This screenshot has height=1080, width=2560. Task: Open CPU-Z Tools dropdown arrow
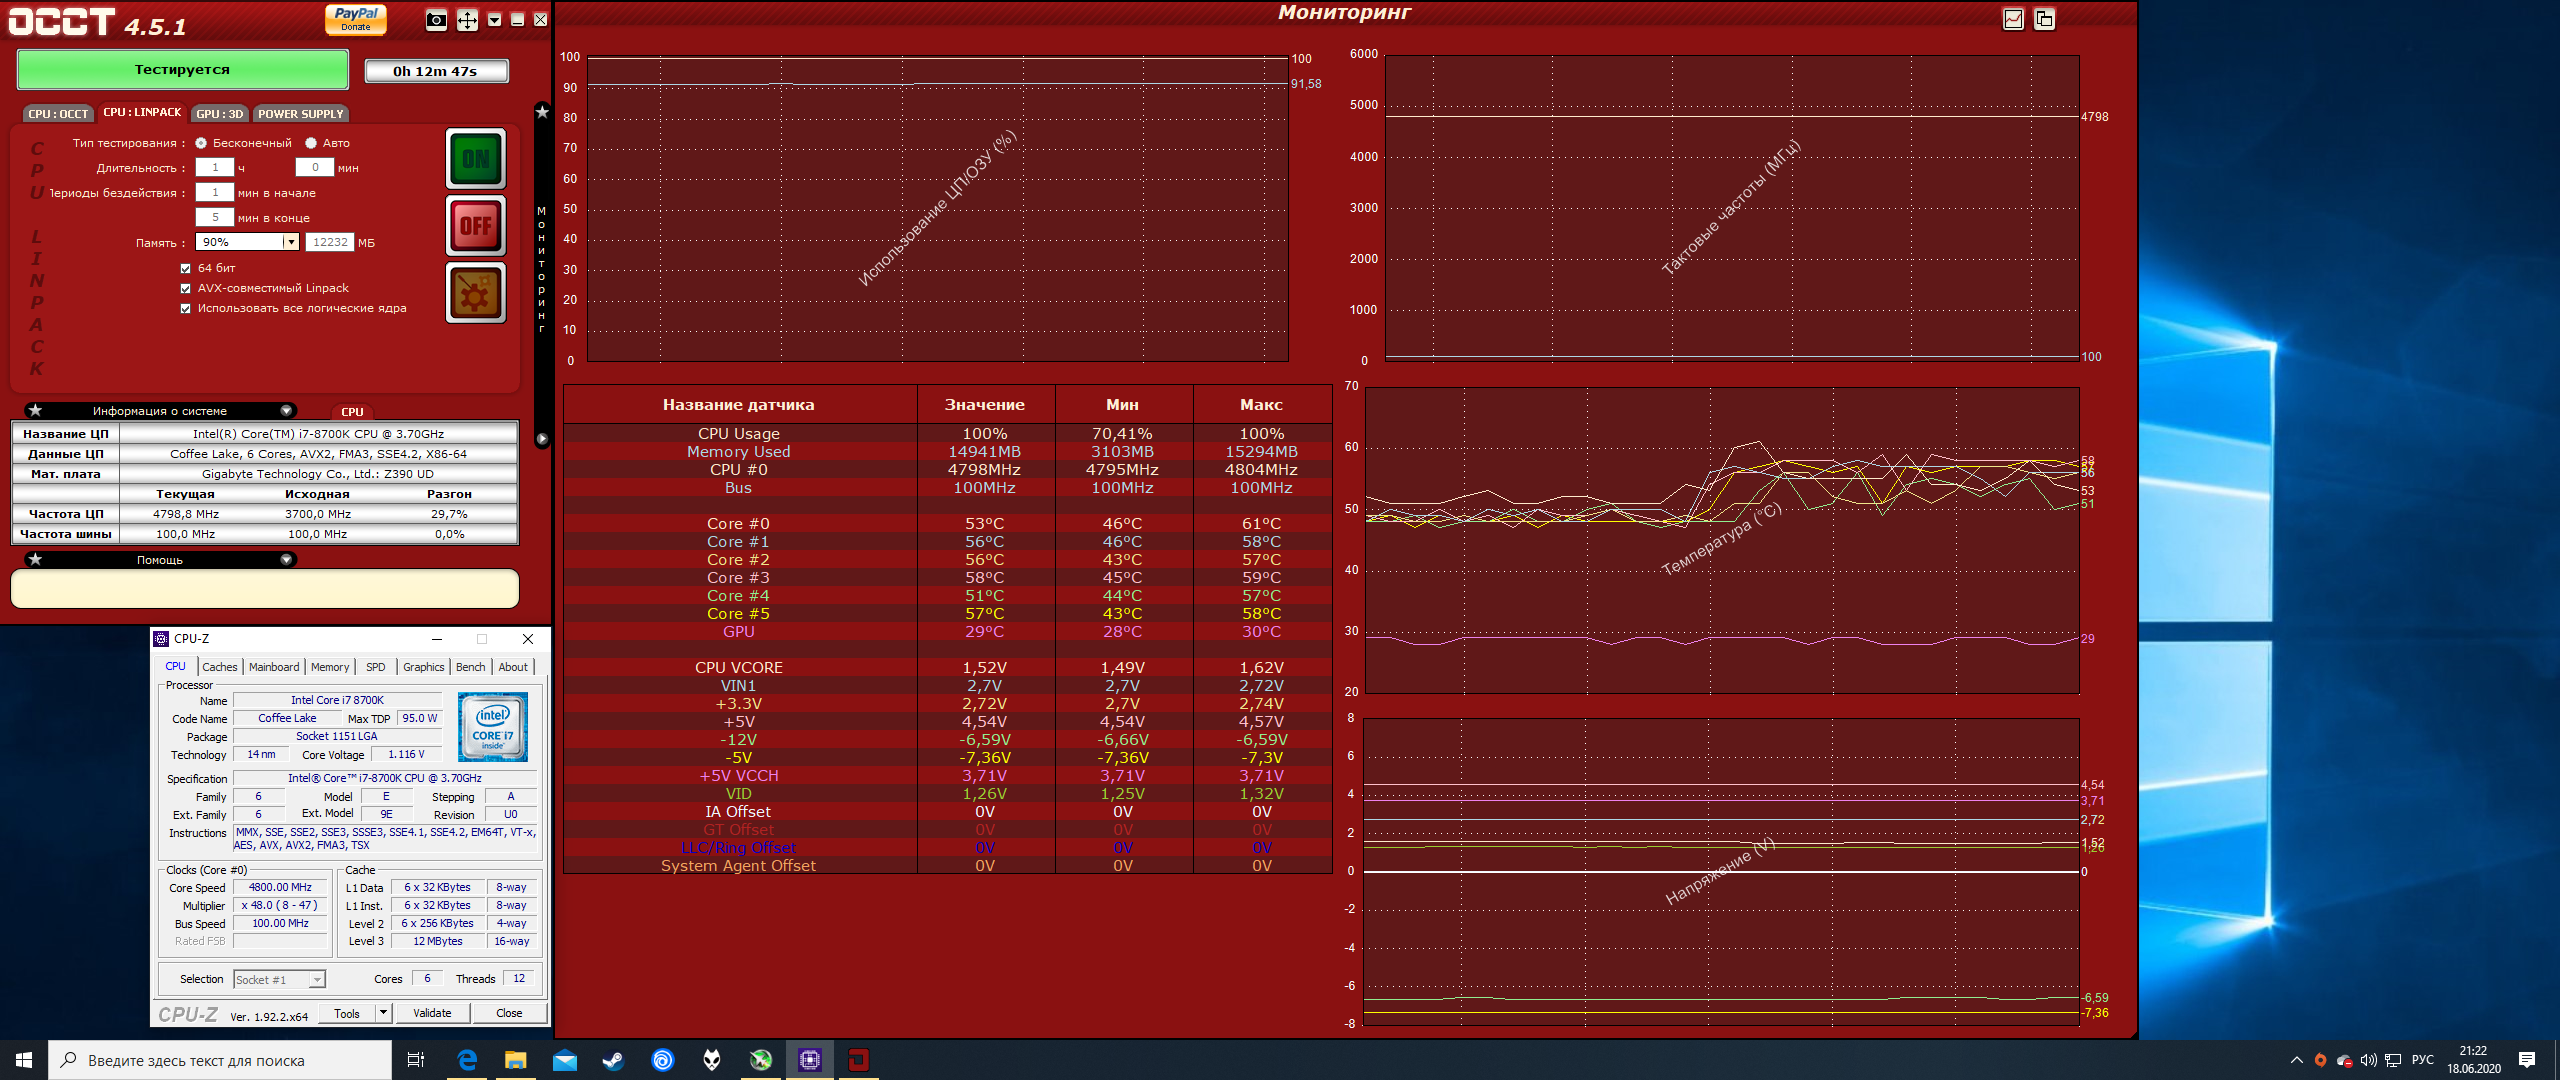click(382, 1013)
